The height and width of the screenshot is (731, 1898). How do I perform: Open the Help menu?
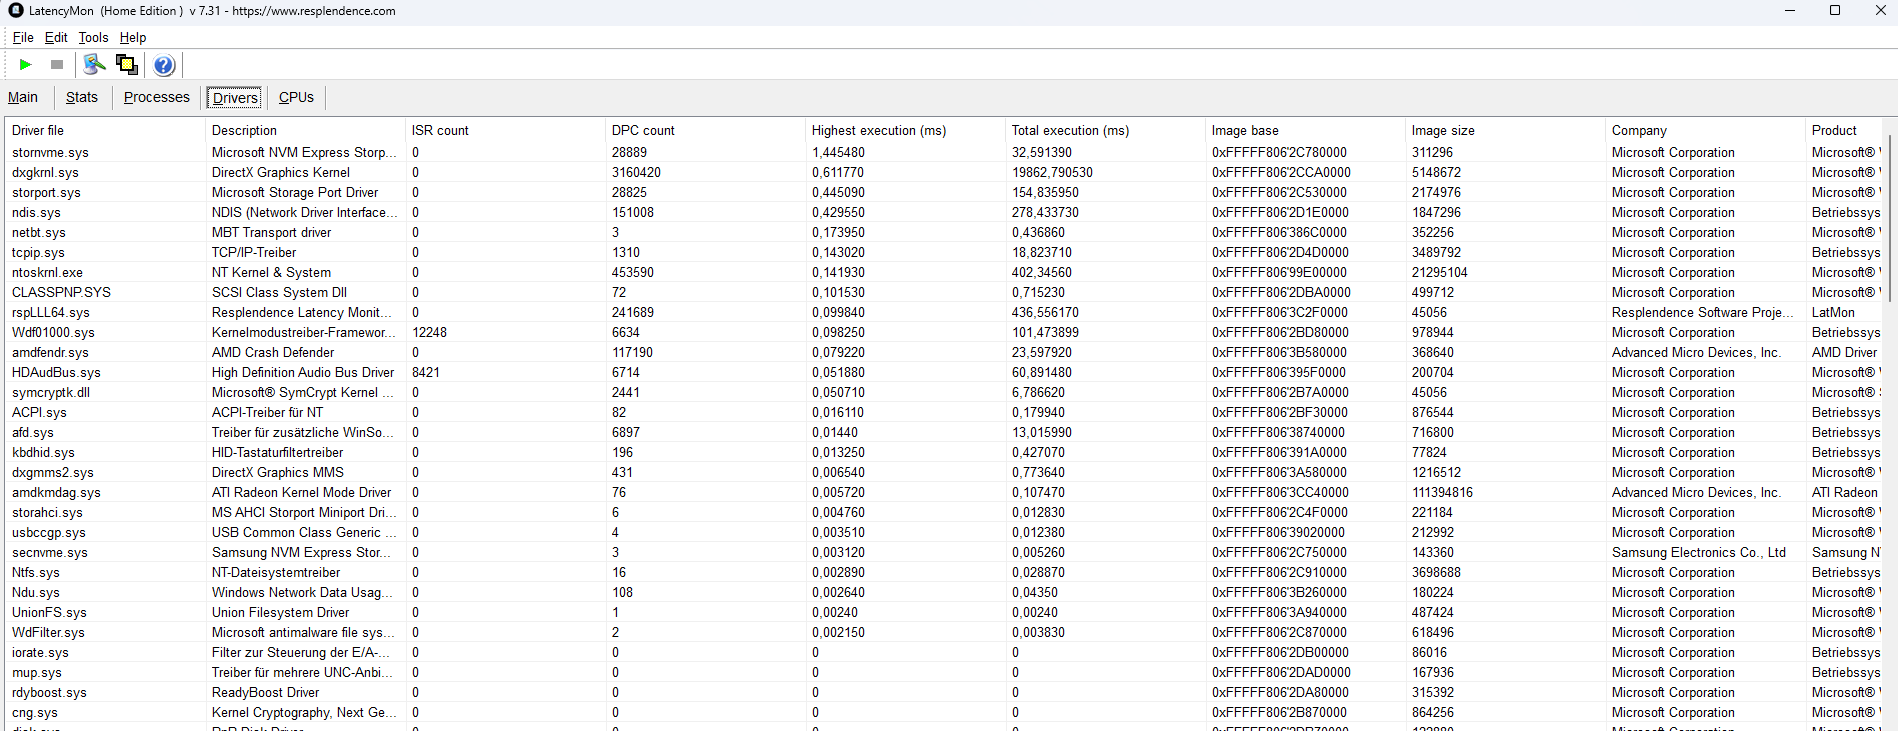coord(133,37)
